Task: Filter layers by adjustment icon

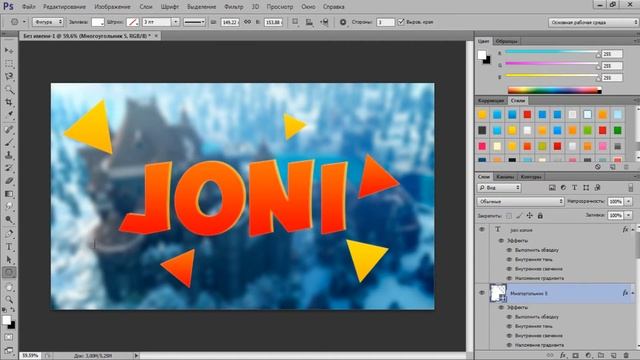Action: 563,188
